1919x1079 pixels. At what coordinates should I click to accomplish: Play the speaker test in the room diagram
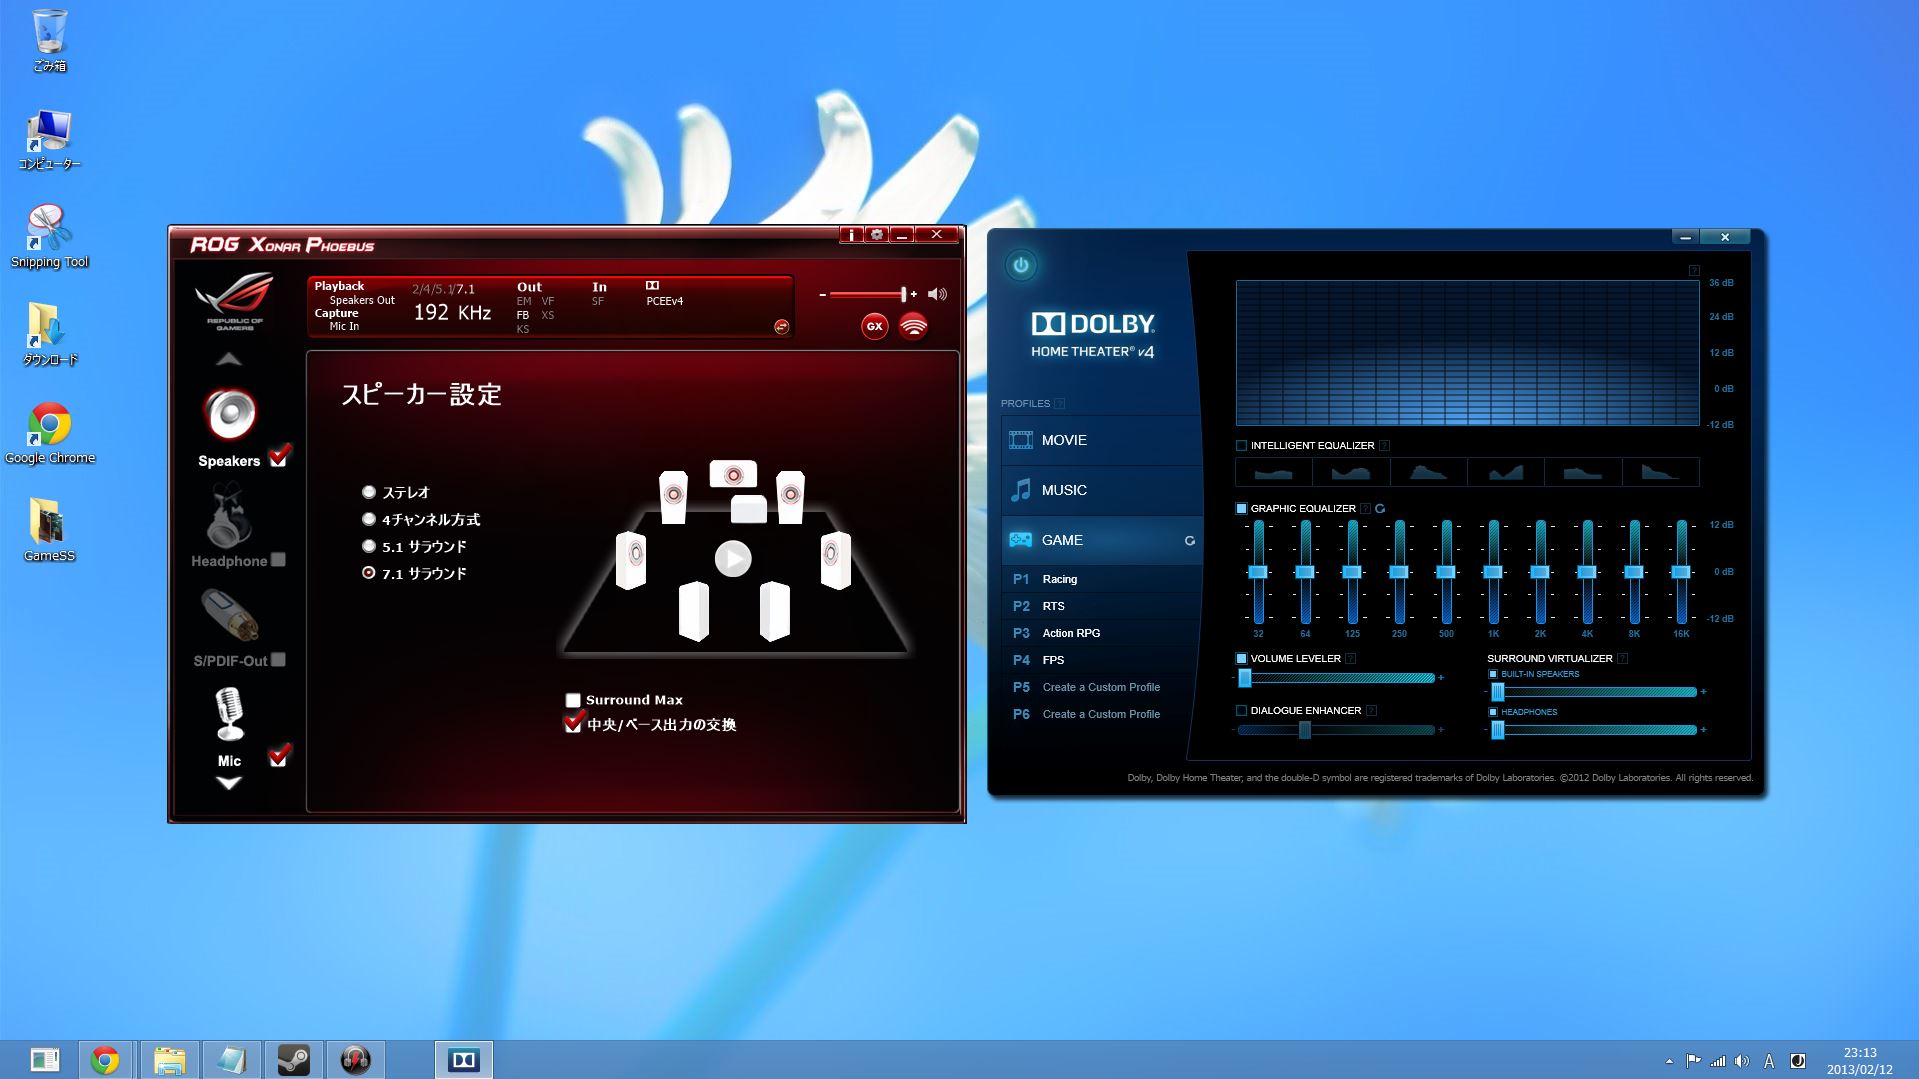tap(733, 558)
